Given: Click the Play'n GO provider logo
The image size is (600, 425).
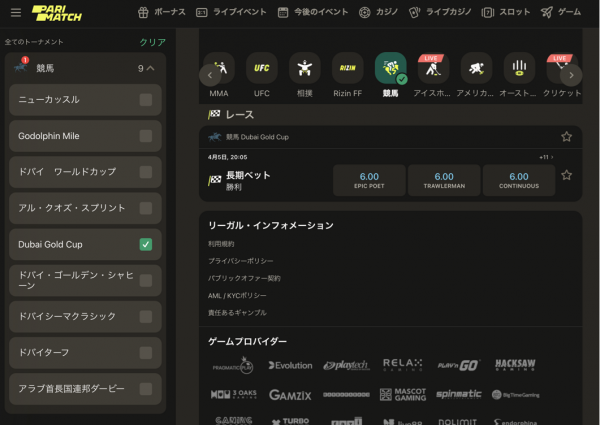Looking at the screenshot, I should 458,365.
